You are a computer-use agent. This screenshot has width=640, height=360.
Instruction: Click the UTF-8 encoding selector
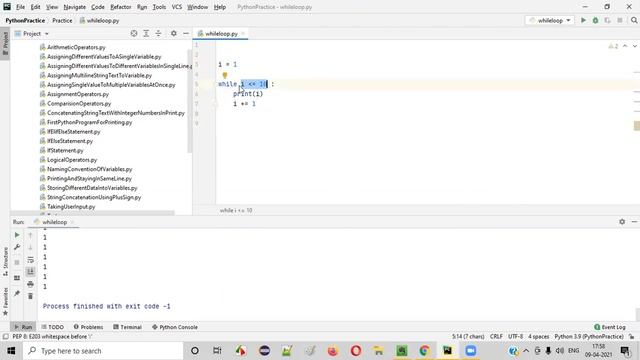click(516, 337)
